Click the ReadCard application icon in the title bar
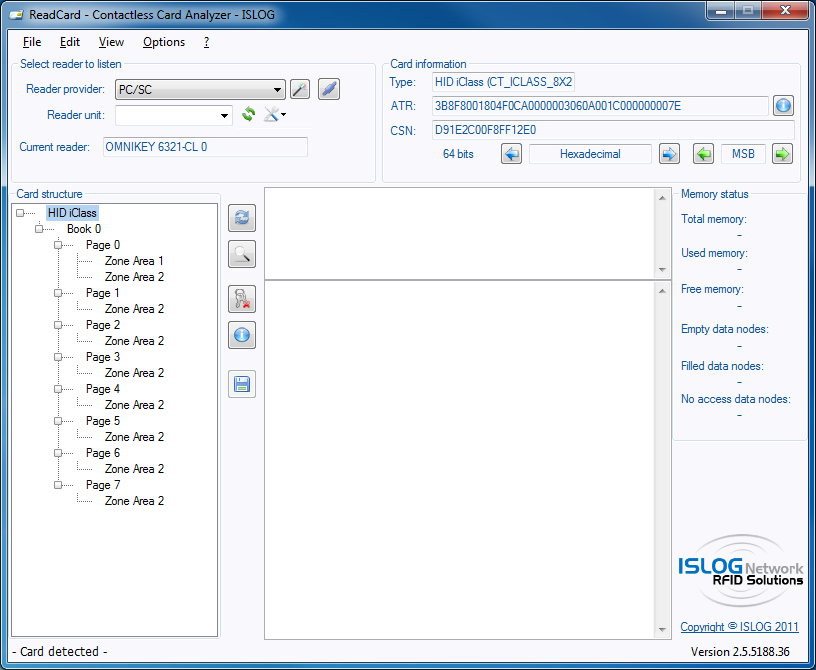This screenshot has width=816, height=670. click(x=16, y=15)
